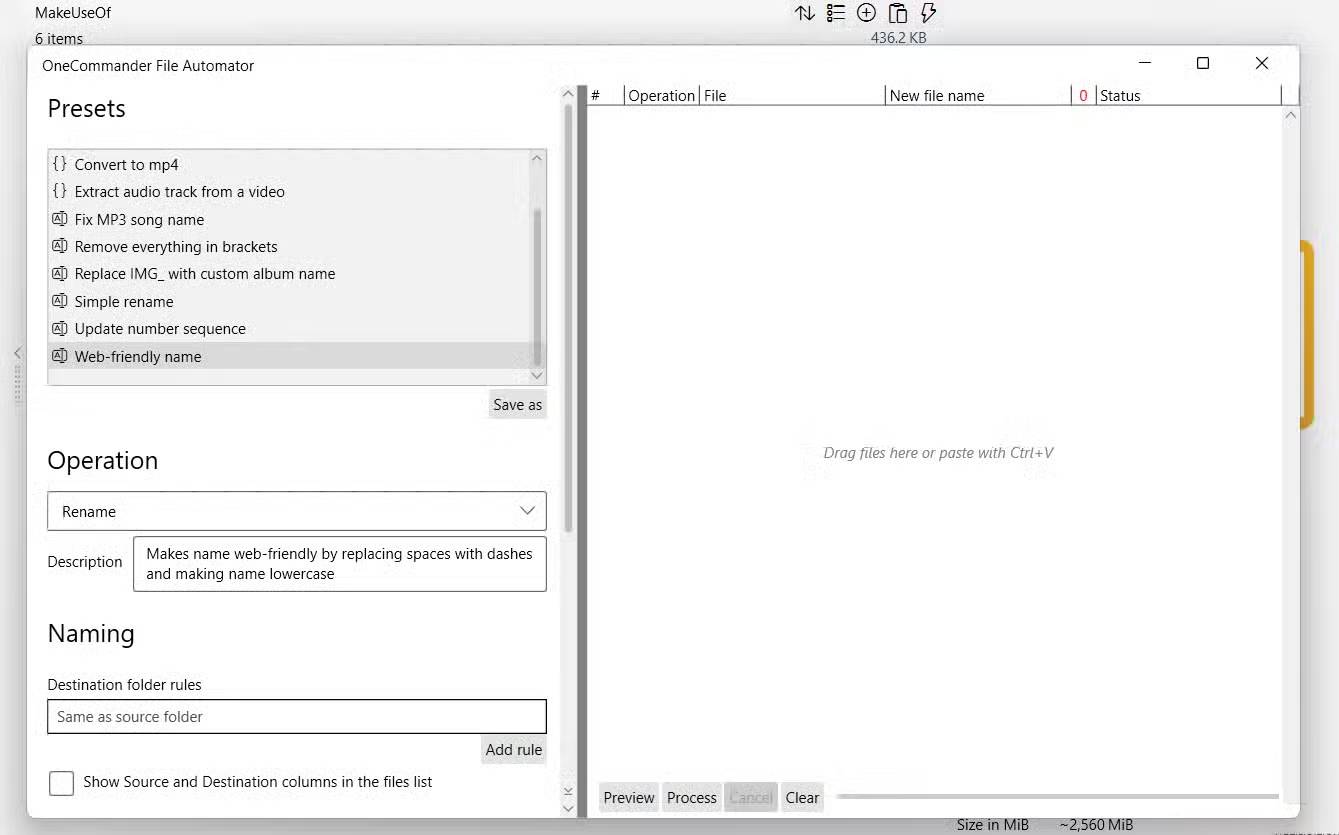1339x835 pixels.
Task: Open the lightning bolt automator icon
Action: pos(928,13)
